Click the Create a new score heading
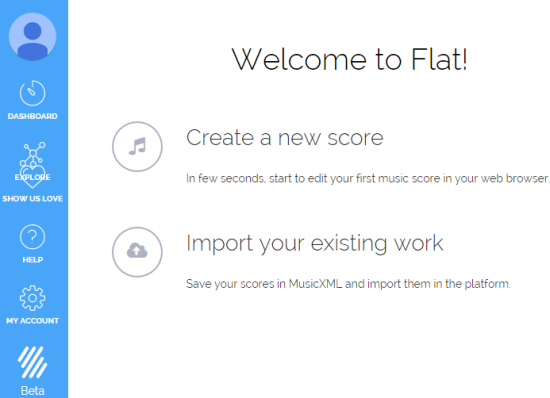The image size is (550, 398). (x=284, y=137)
